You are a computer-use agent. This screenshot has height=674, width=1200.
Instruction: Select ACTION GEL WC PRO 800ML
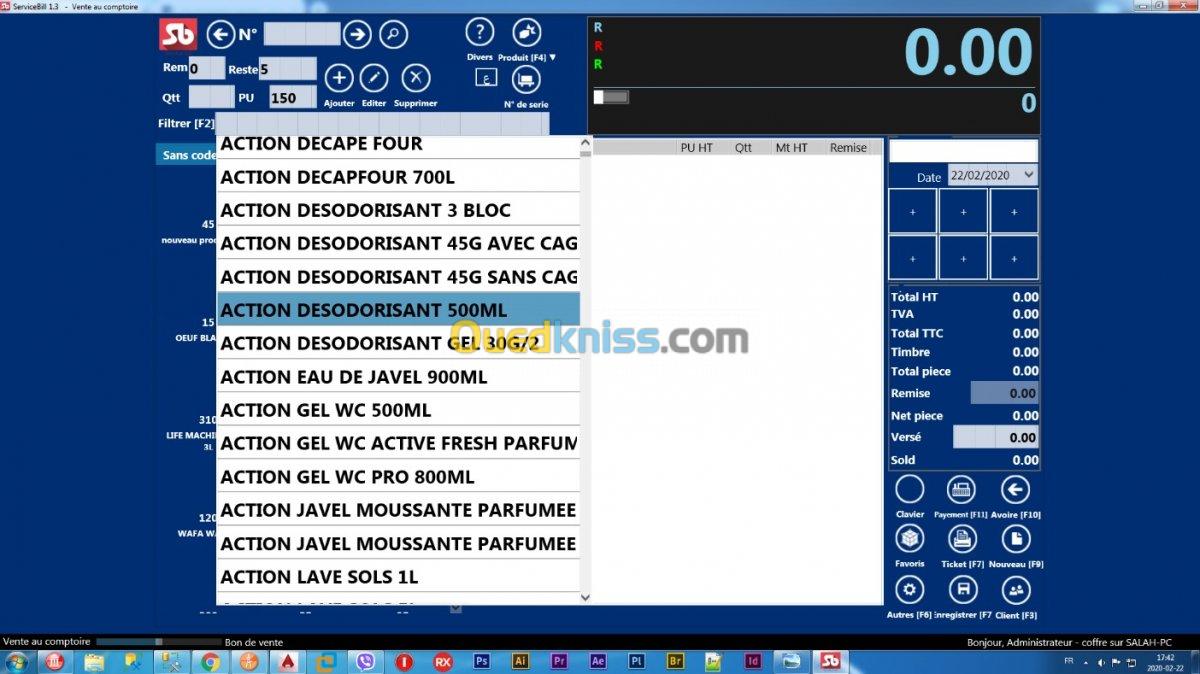point(398,477)
